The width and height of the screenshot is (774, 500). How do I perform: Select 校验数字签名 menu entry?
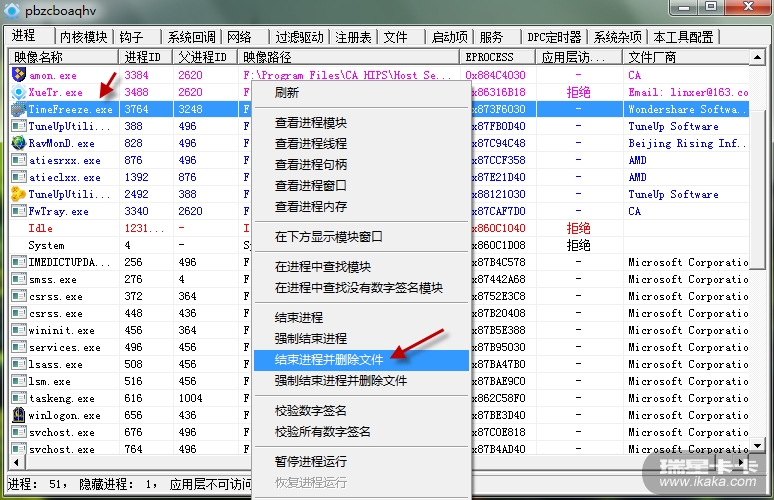coord(361,411)
